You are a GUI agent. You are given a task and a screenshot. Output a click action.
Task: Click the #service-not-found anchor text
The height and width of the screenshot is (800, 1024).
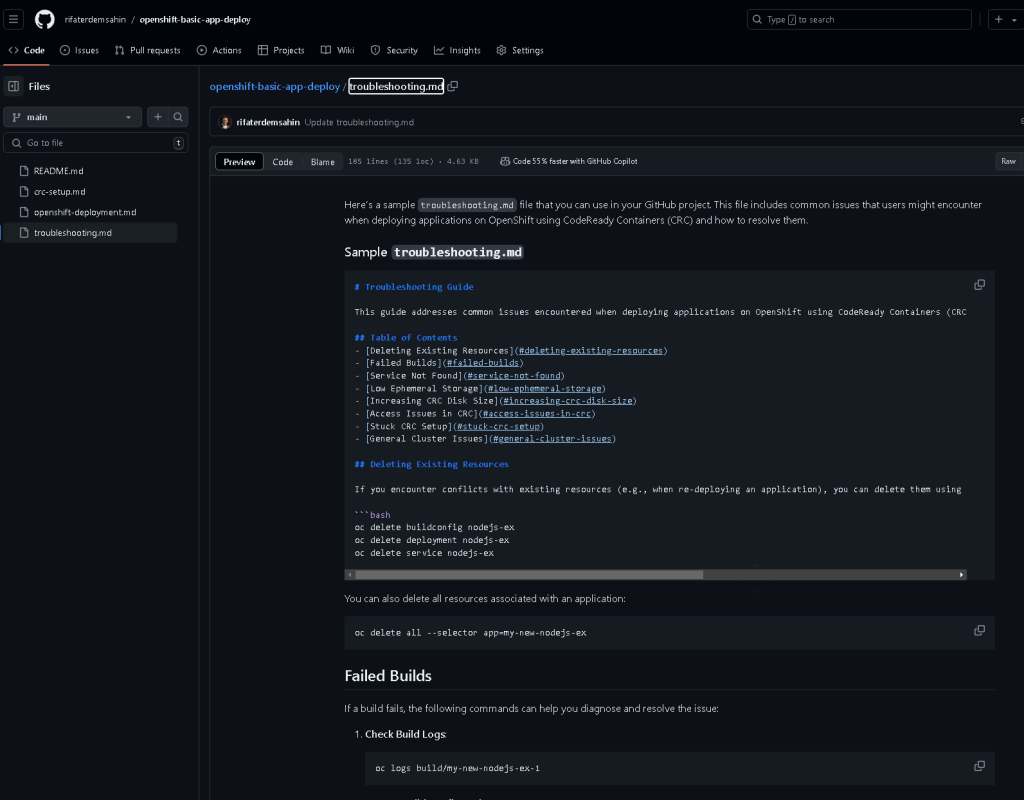pos(513,376)
